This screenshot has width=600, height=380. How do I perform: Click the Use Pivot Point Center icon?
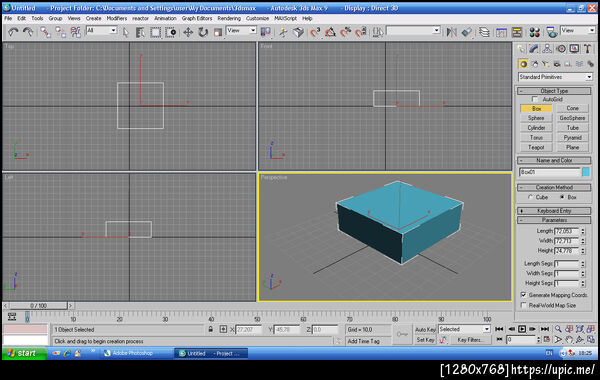pyautogui.click(x=265, y=33)
